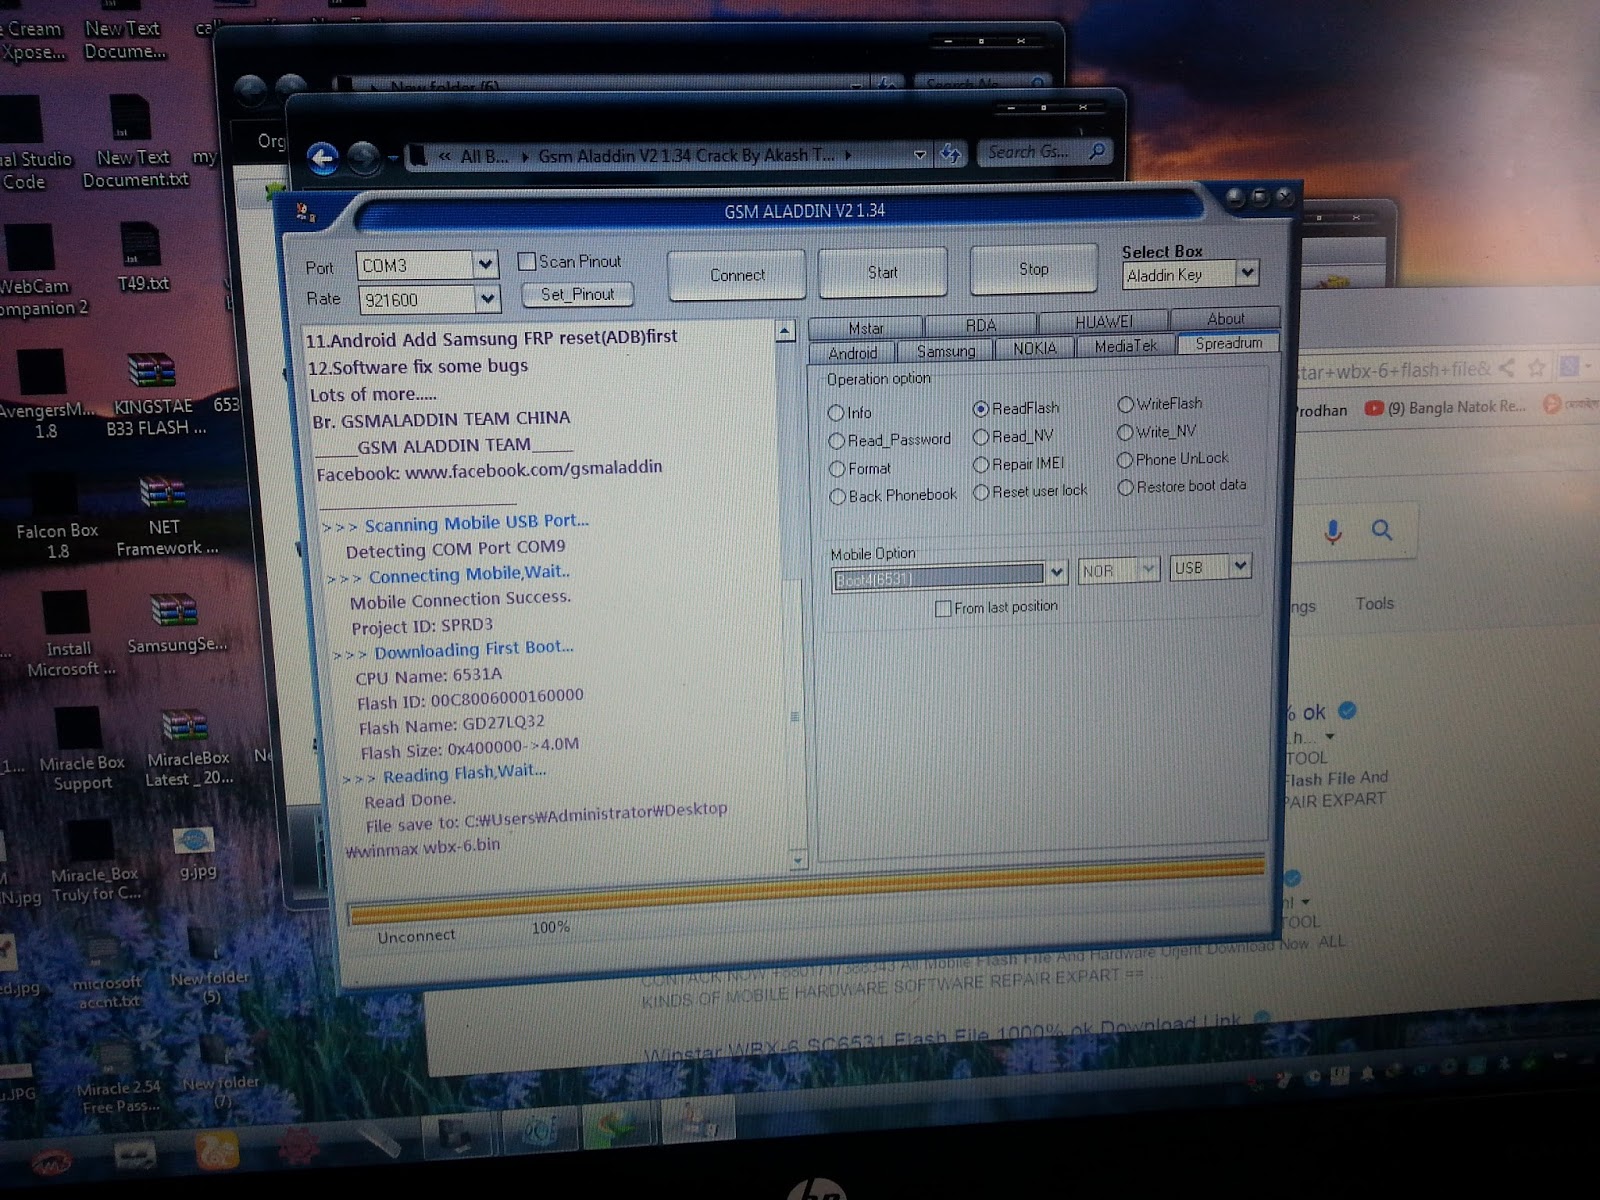Click the Stop button
The image size is (1600, 1200).
point(1033,269)
